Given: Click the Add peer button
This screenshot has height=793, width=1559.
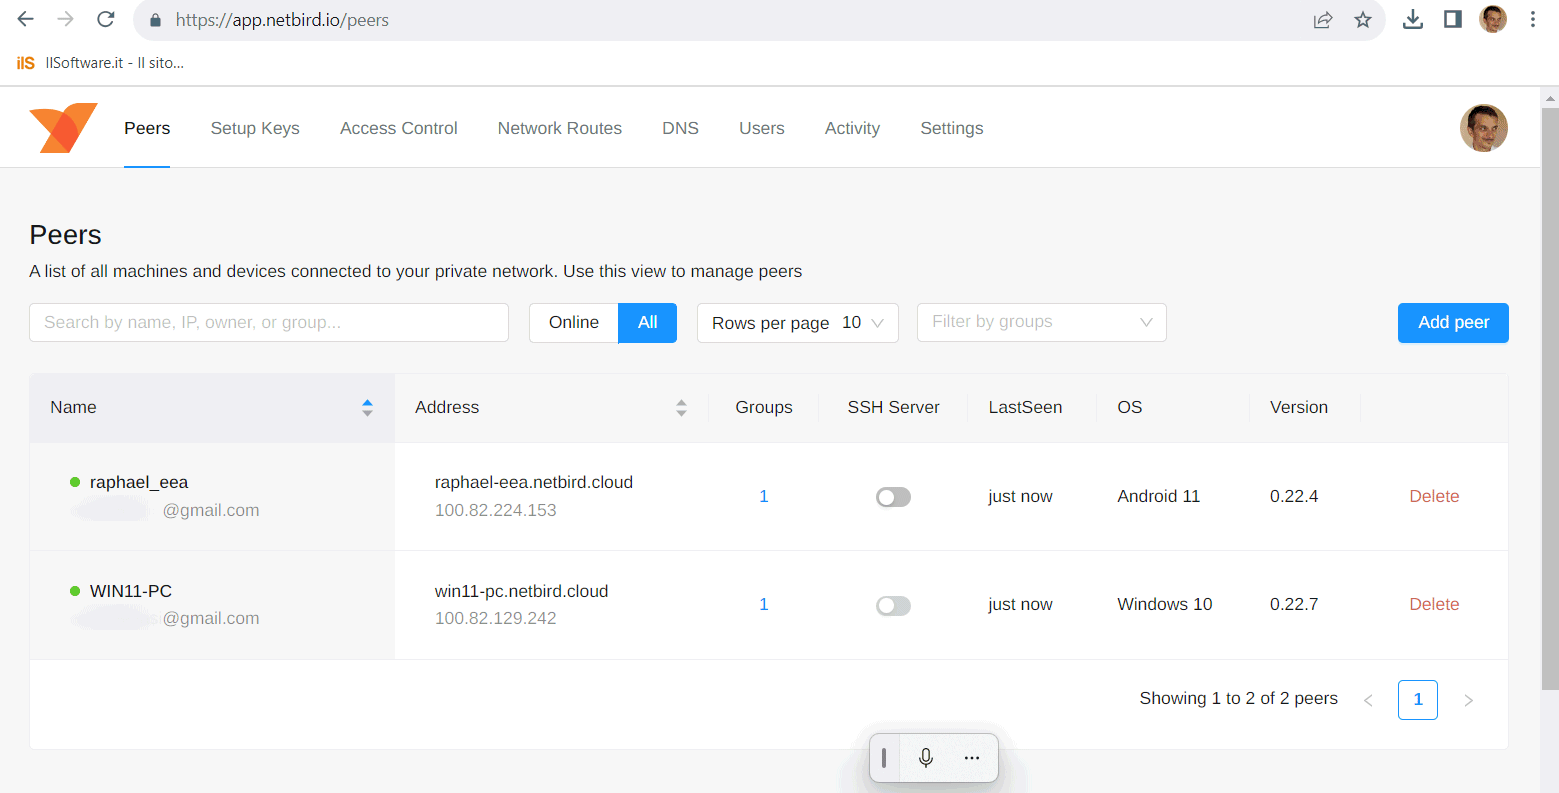Looking at the screenshot, I should 1453,322.
